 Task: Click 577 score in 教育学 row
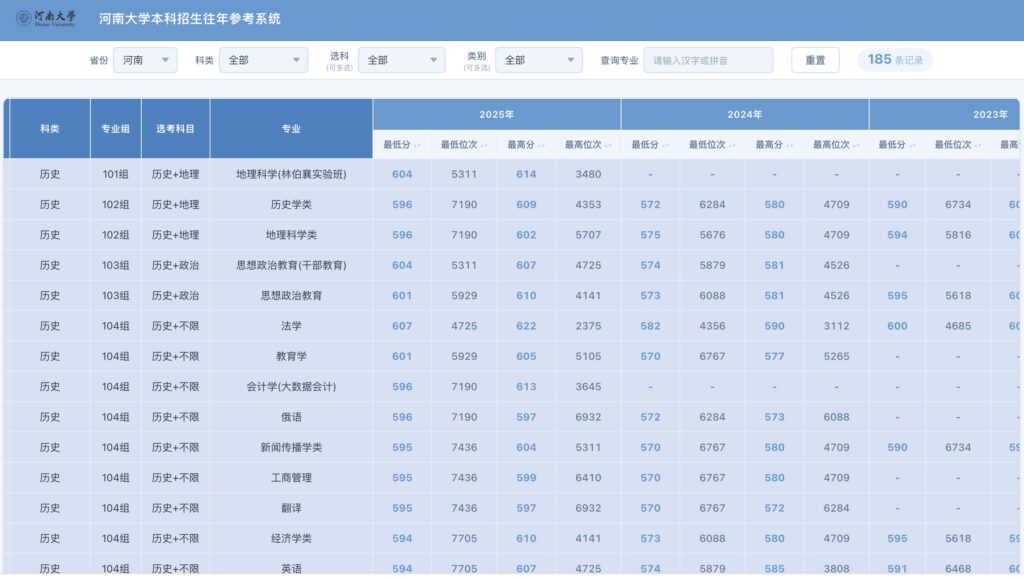click(775, 356)
